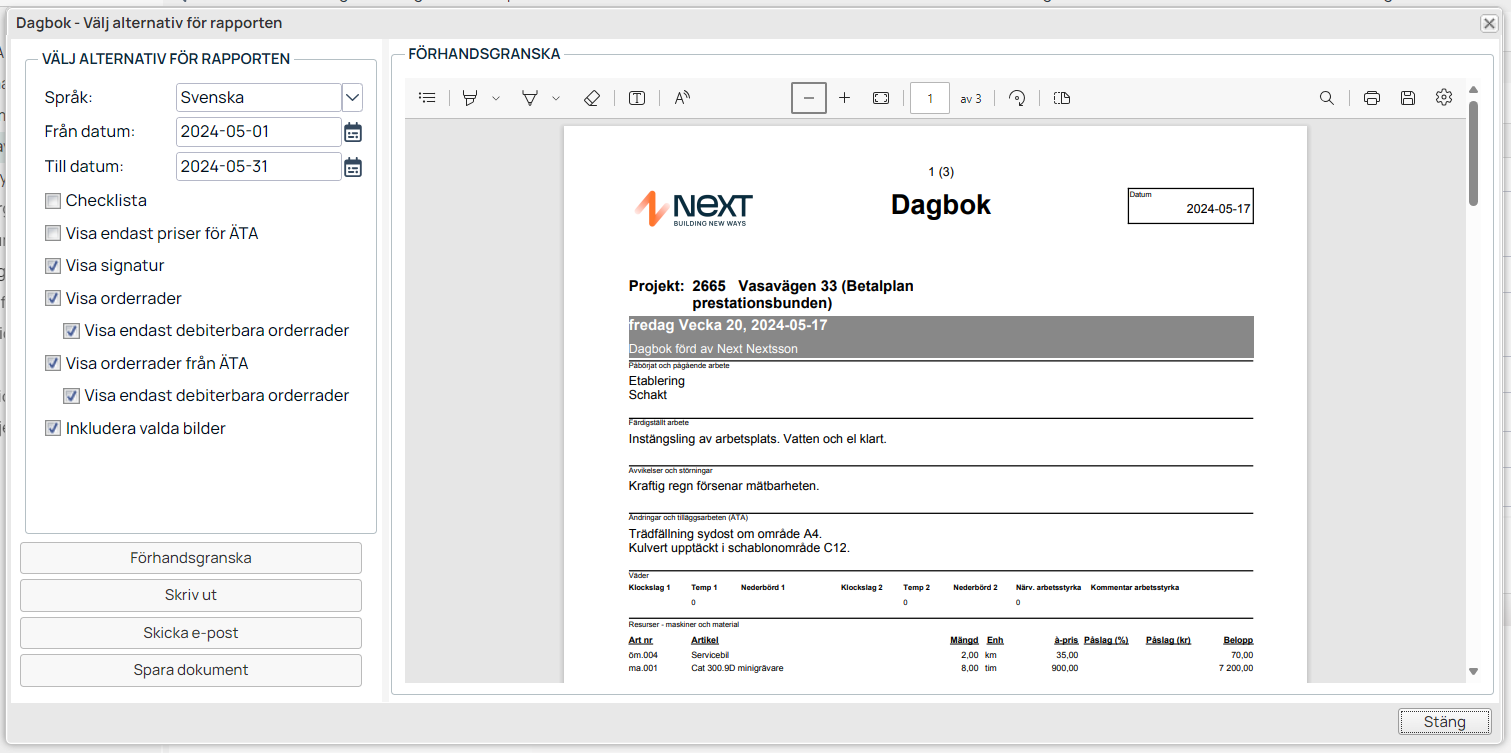Uncheck debiterbara orderrader under orderrader från ÄTA

tap(72, 396)
